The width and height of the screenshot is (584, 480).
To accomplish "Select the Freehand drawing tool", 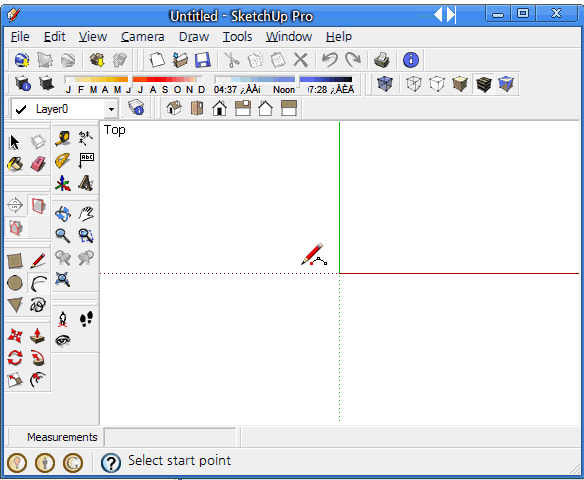I will pos(38,305).
